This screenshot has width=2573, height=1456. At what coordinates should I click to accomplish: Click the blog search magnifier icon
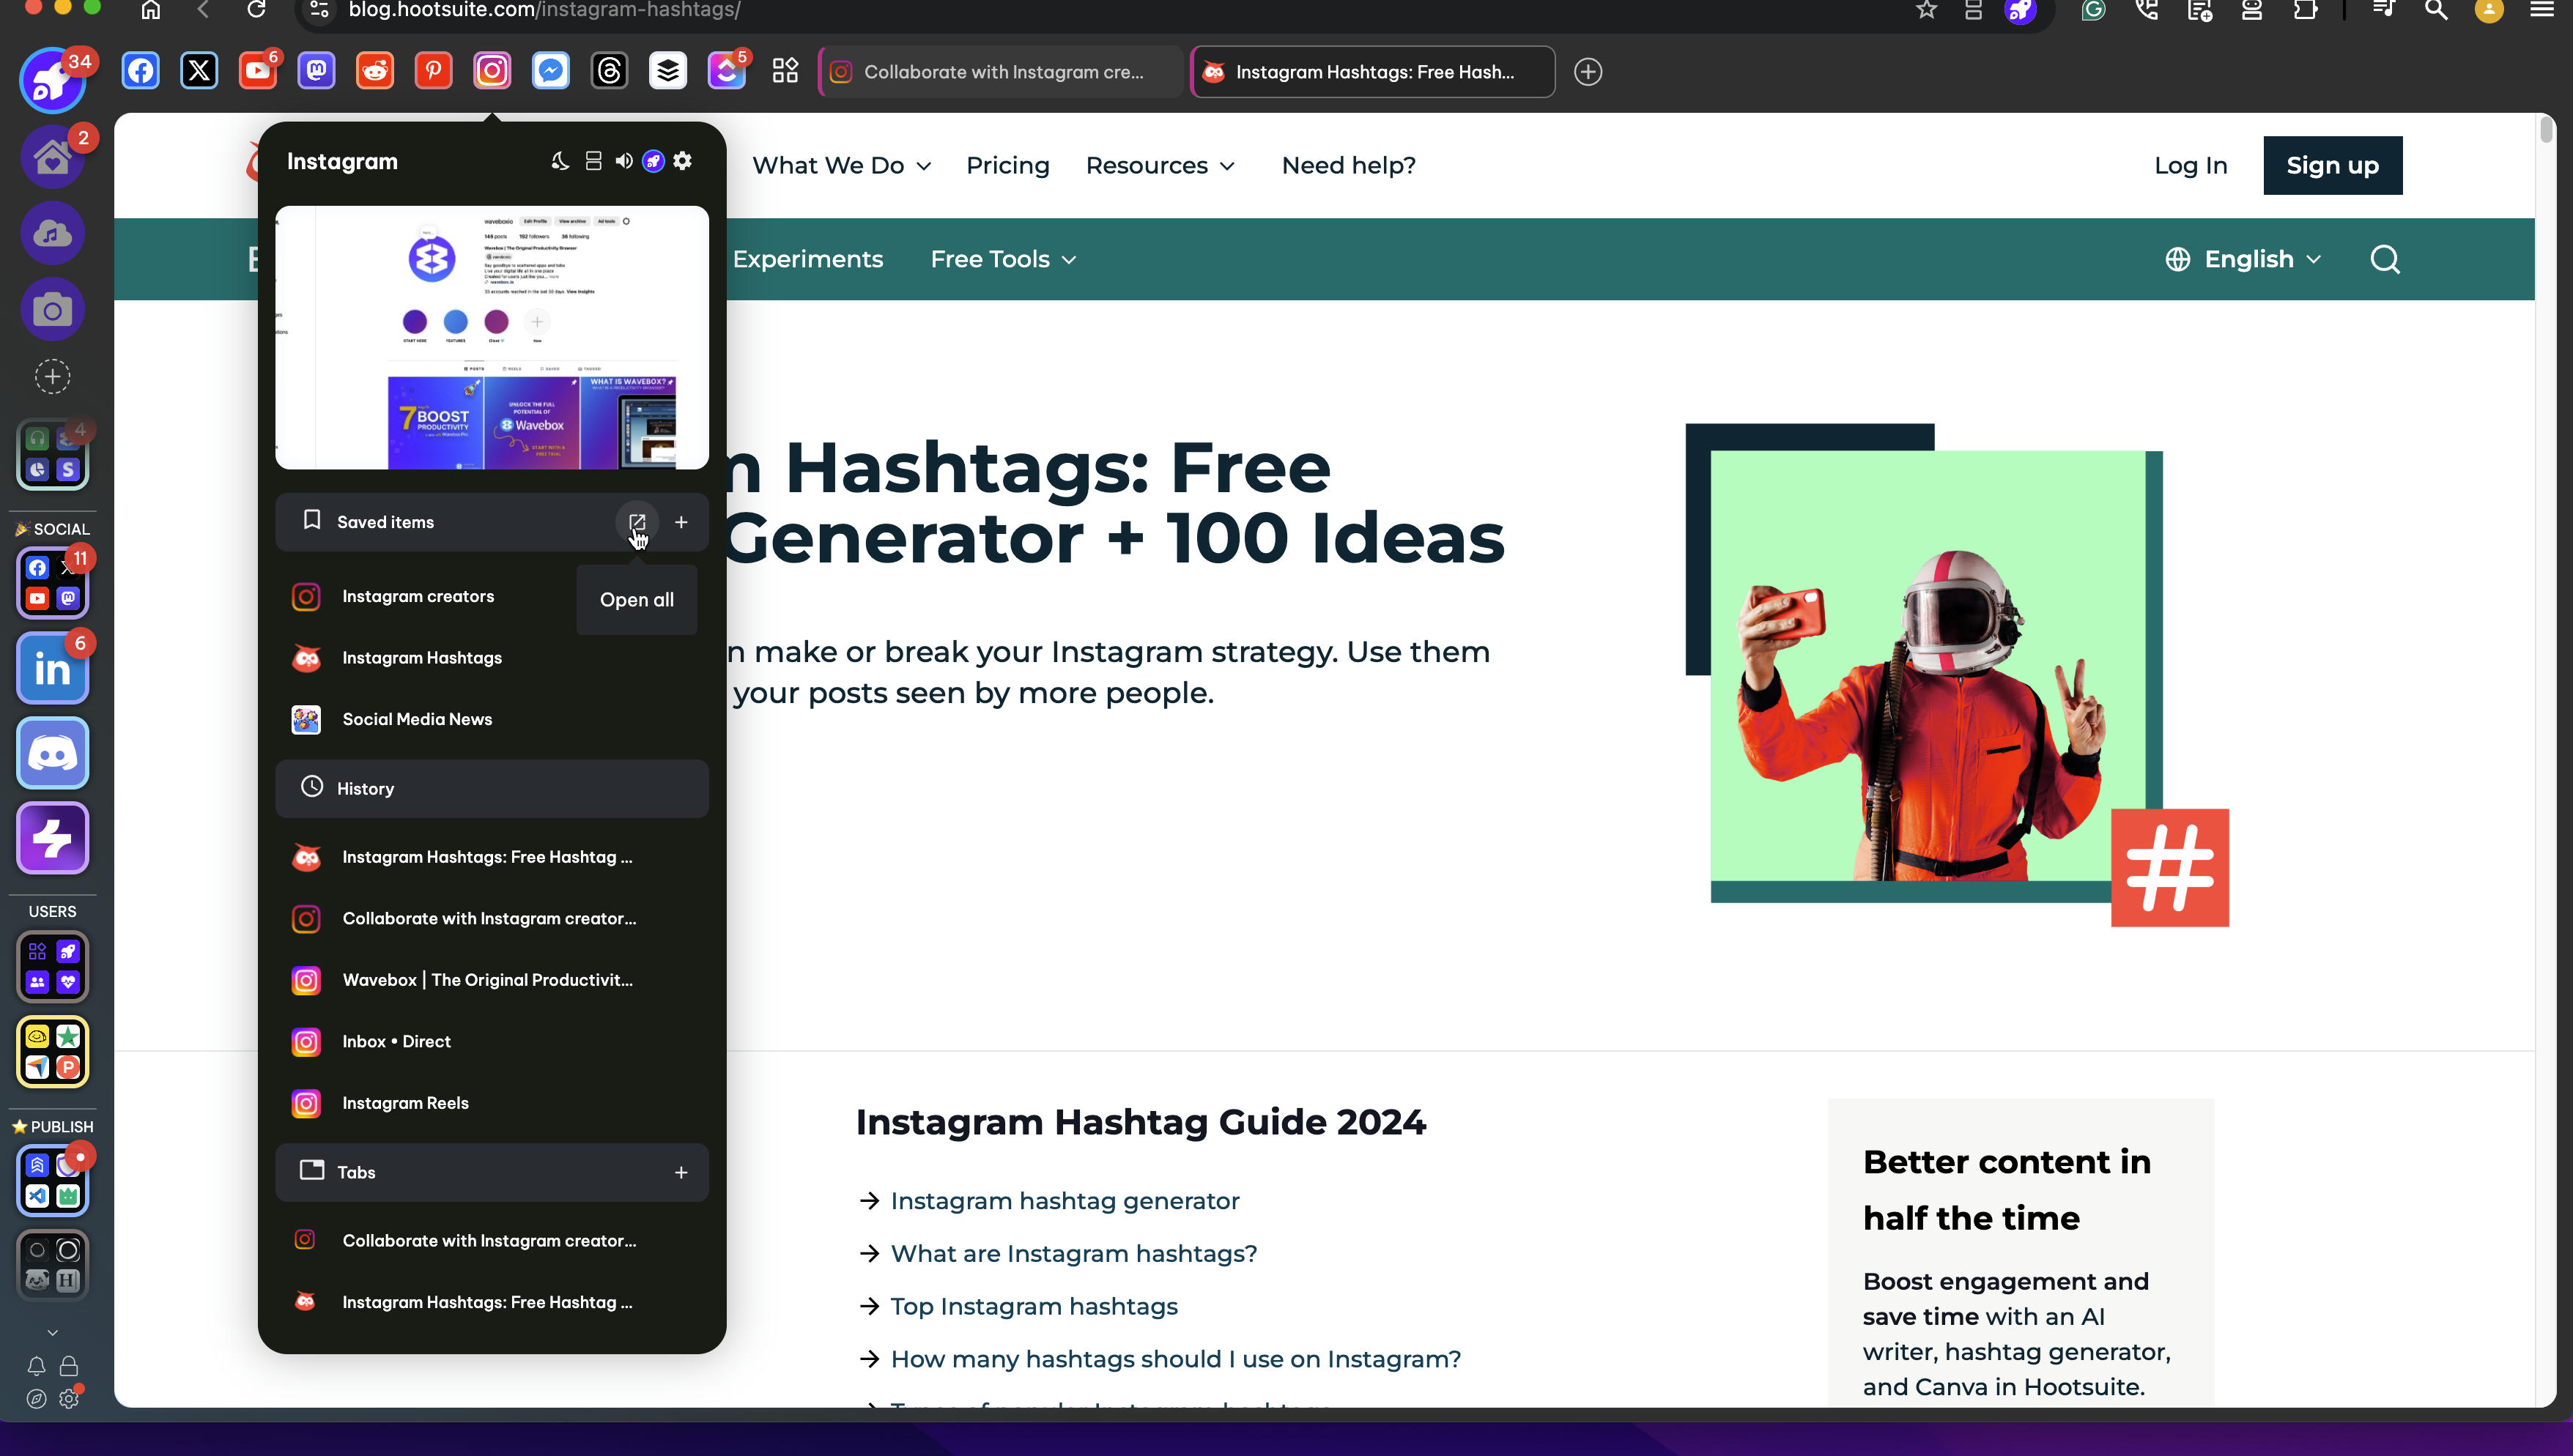coord(2385,259)
